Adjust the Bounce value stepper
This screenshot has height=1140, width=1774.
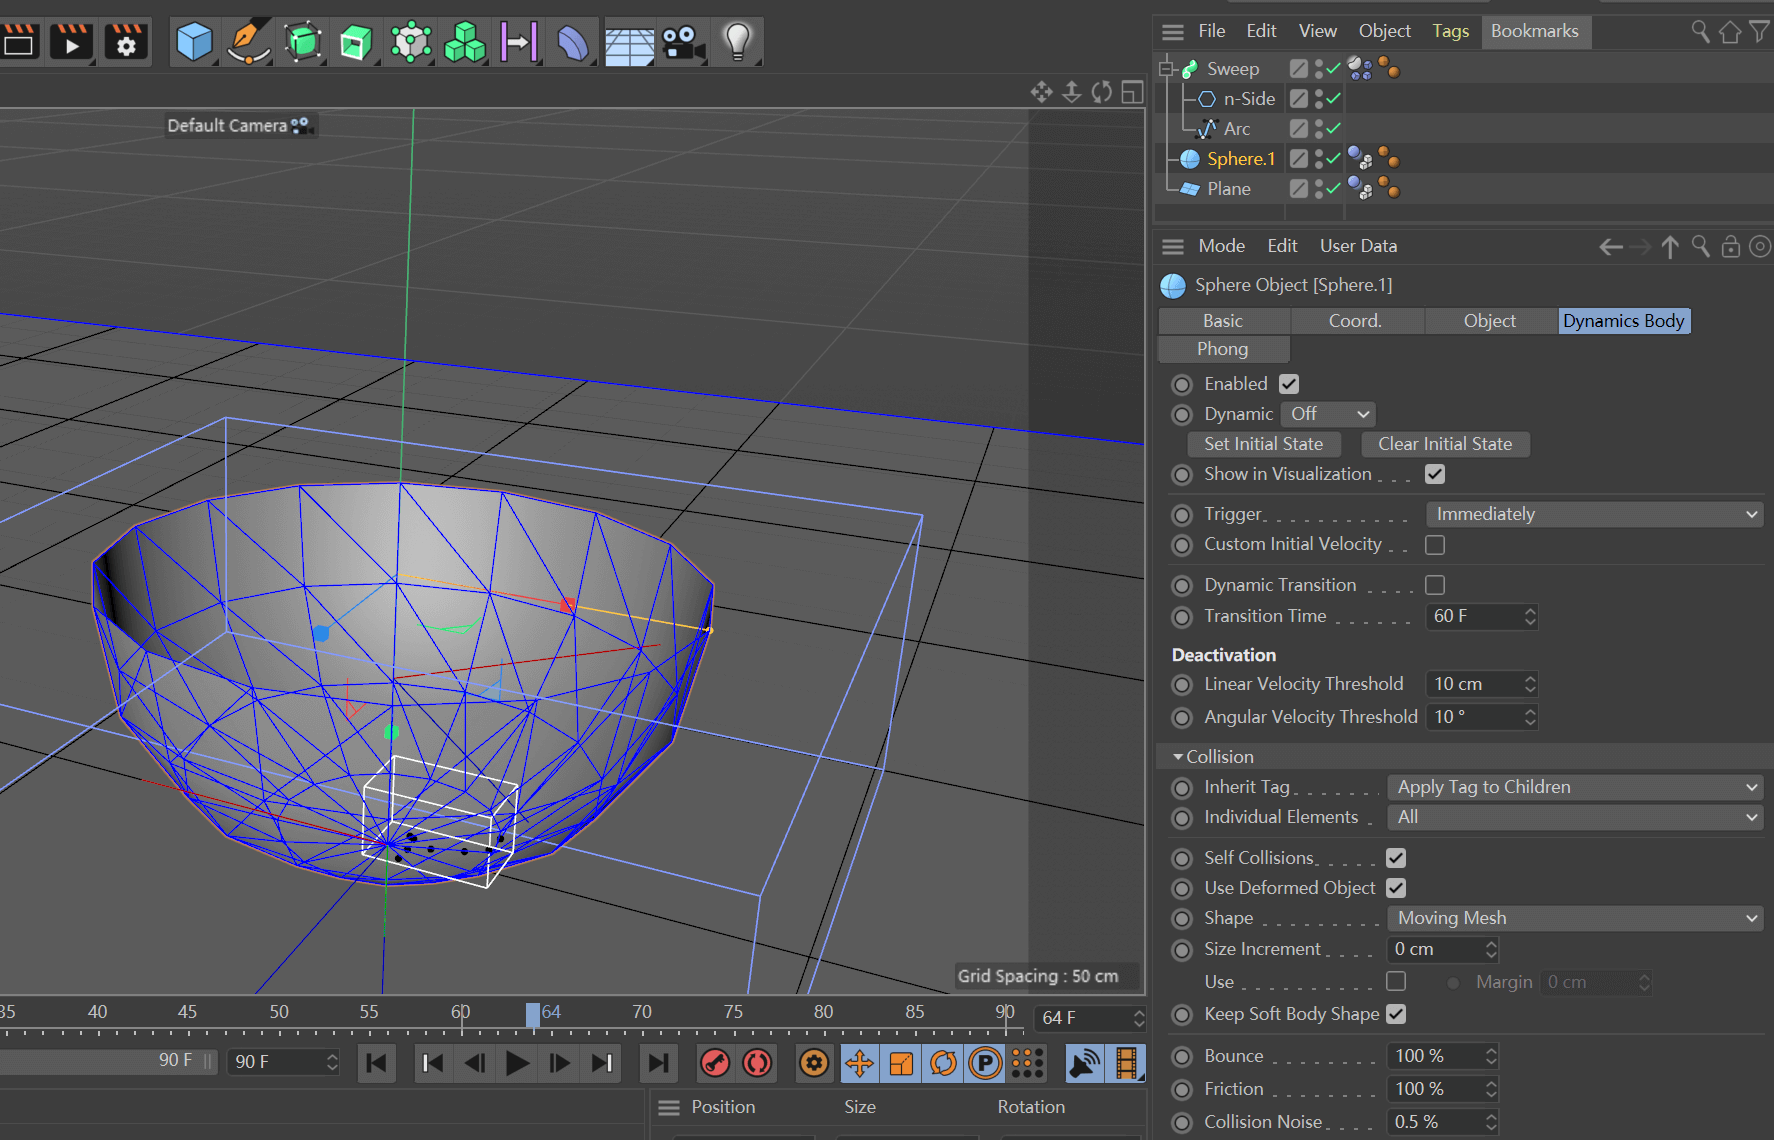click(1491, 1056)
